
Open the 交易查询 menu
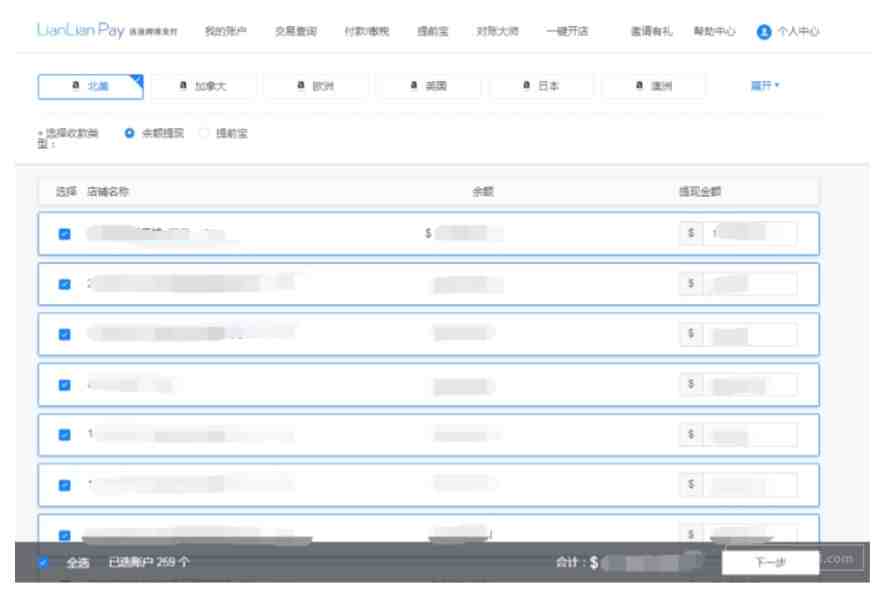296,31
